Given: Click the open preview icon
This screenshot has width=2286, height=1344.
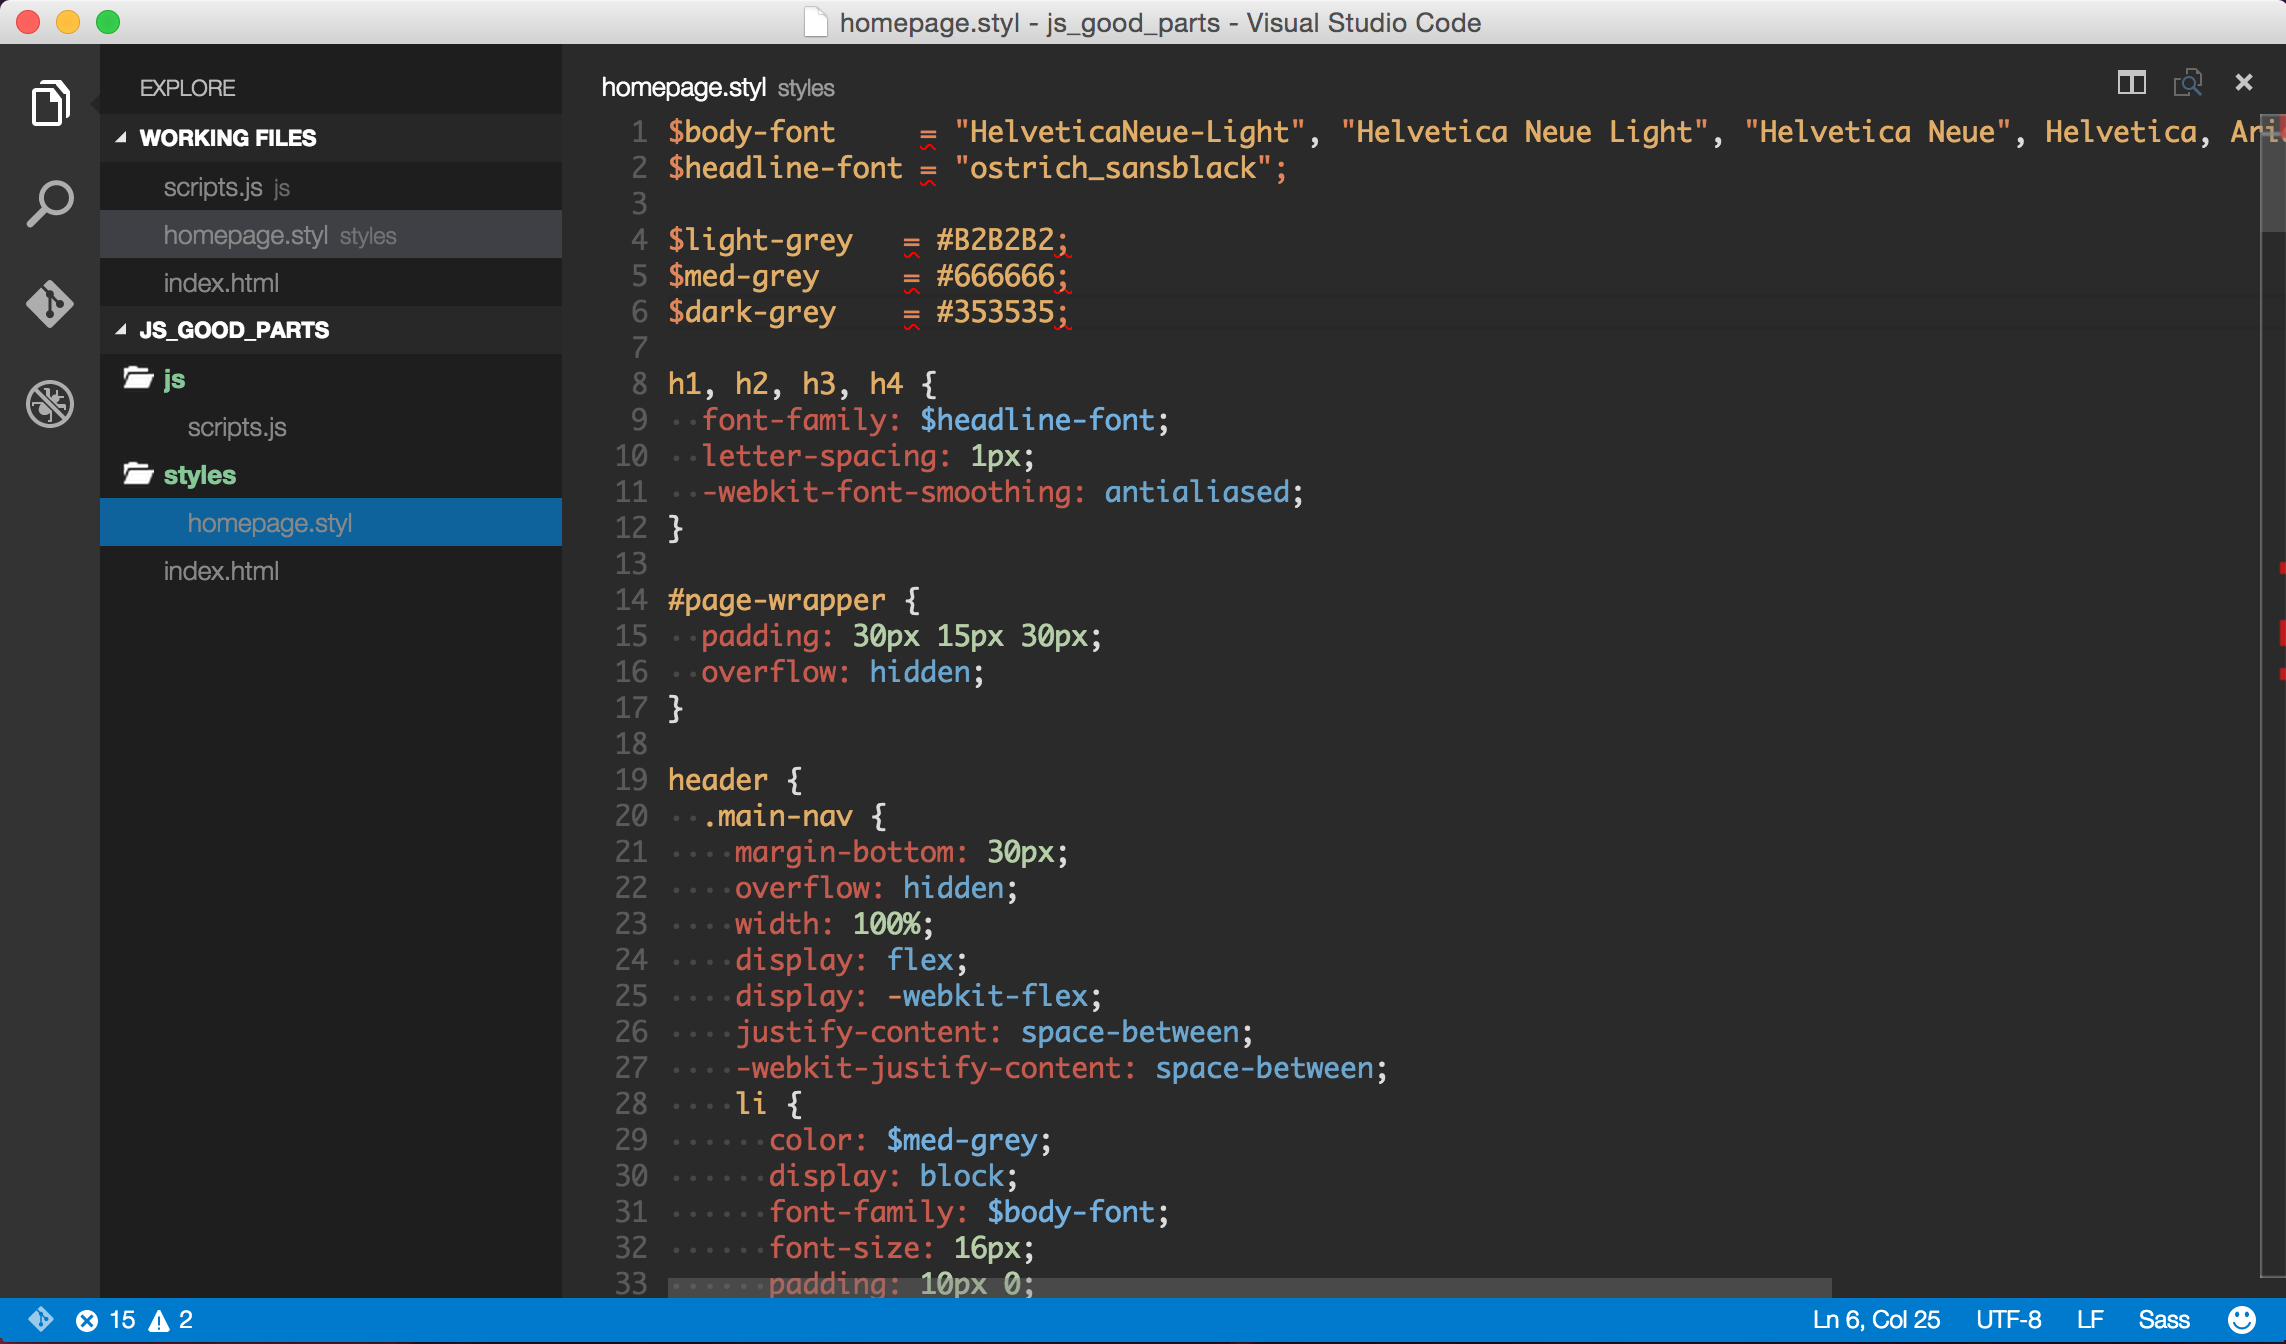Looking at the screenshot, I should pos(2187,83).
